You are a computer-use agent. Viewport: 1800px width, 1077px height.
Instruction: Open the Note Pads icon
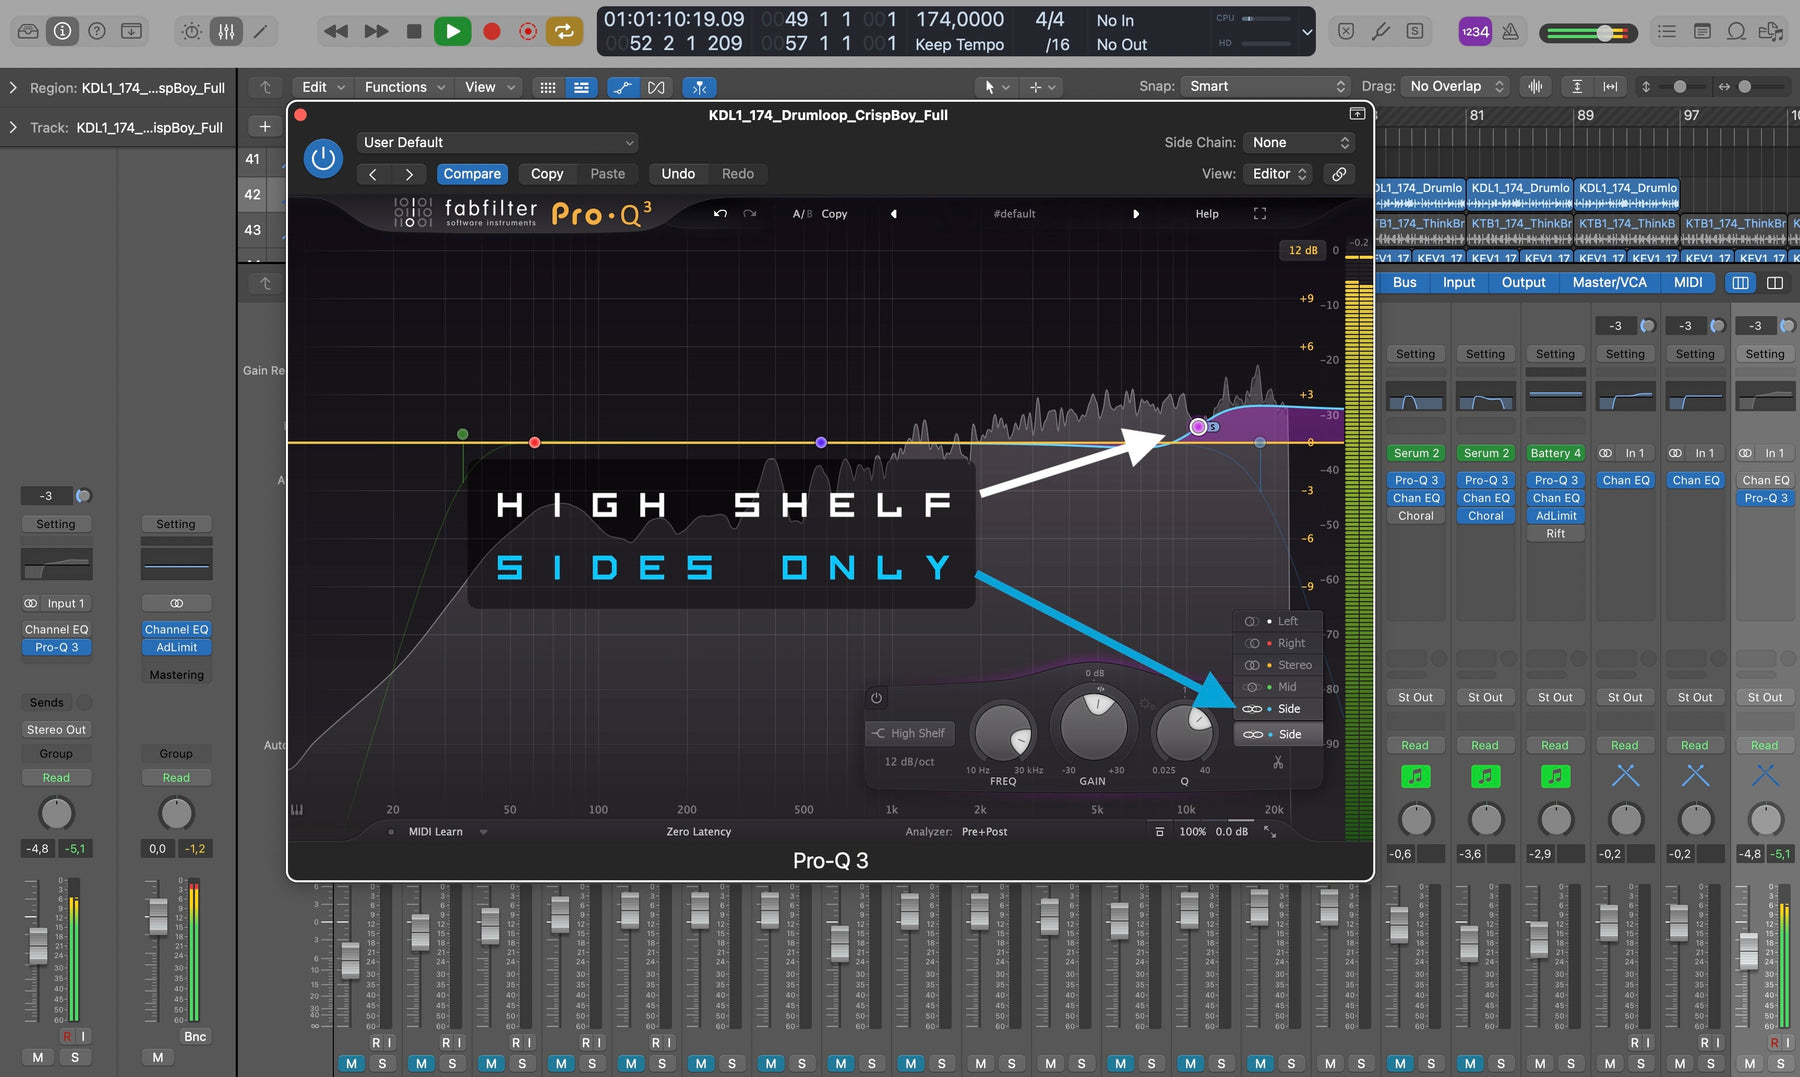coord(1702,31)
